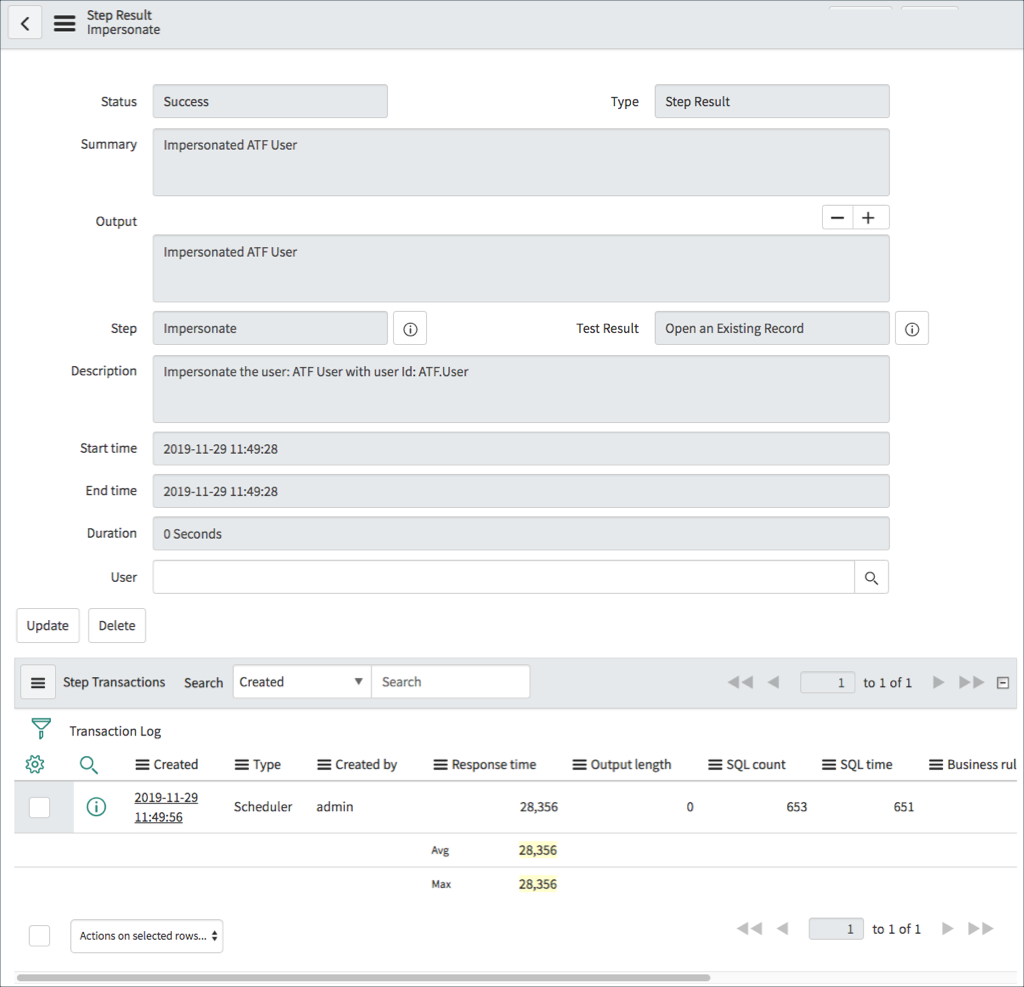
Task: Preview the Test Result reference record
Action: pos(911,328)
